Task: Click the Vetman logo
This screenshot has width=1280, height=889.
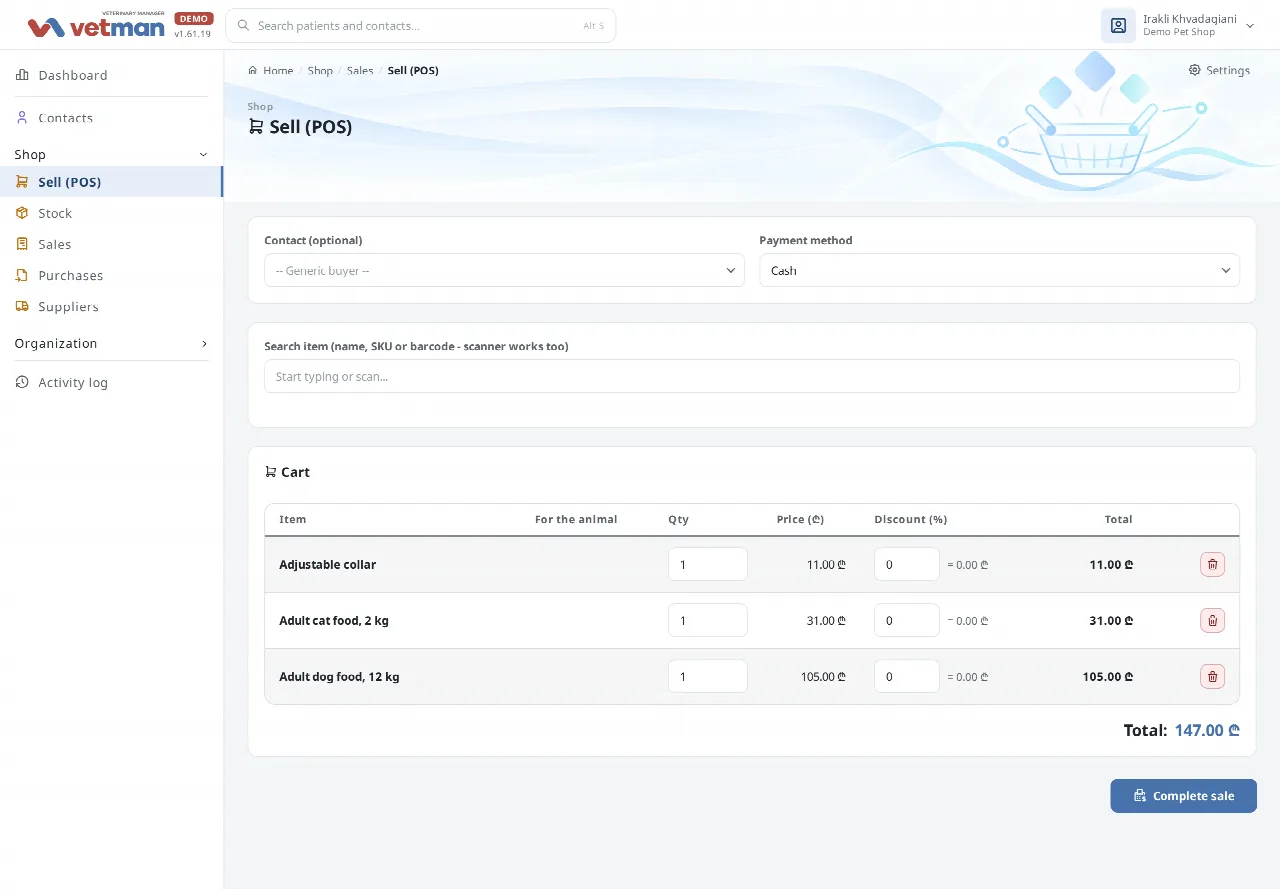Action: point(96,25)
